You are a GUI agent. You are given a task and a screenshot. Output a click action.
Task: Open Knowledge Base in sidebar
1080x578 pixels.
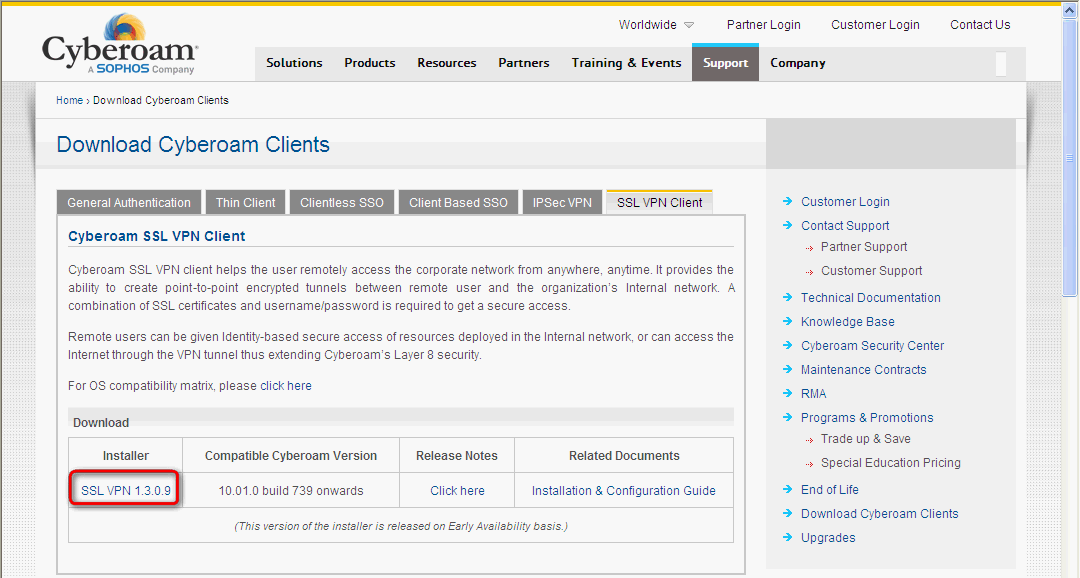click(847, 322)
